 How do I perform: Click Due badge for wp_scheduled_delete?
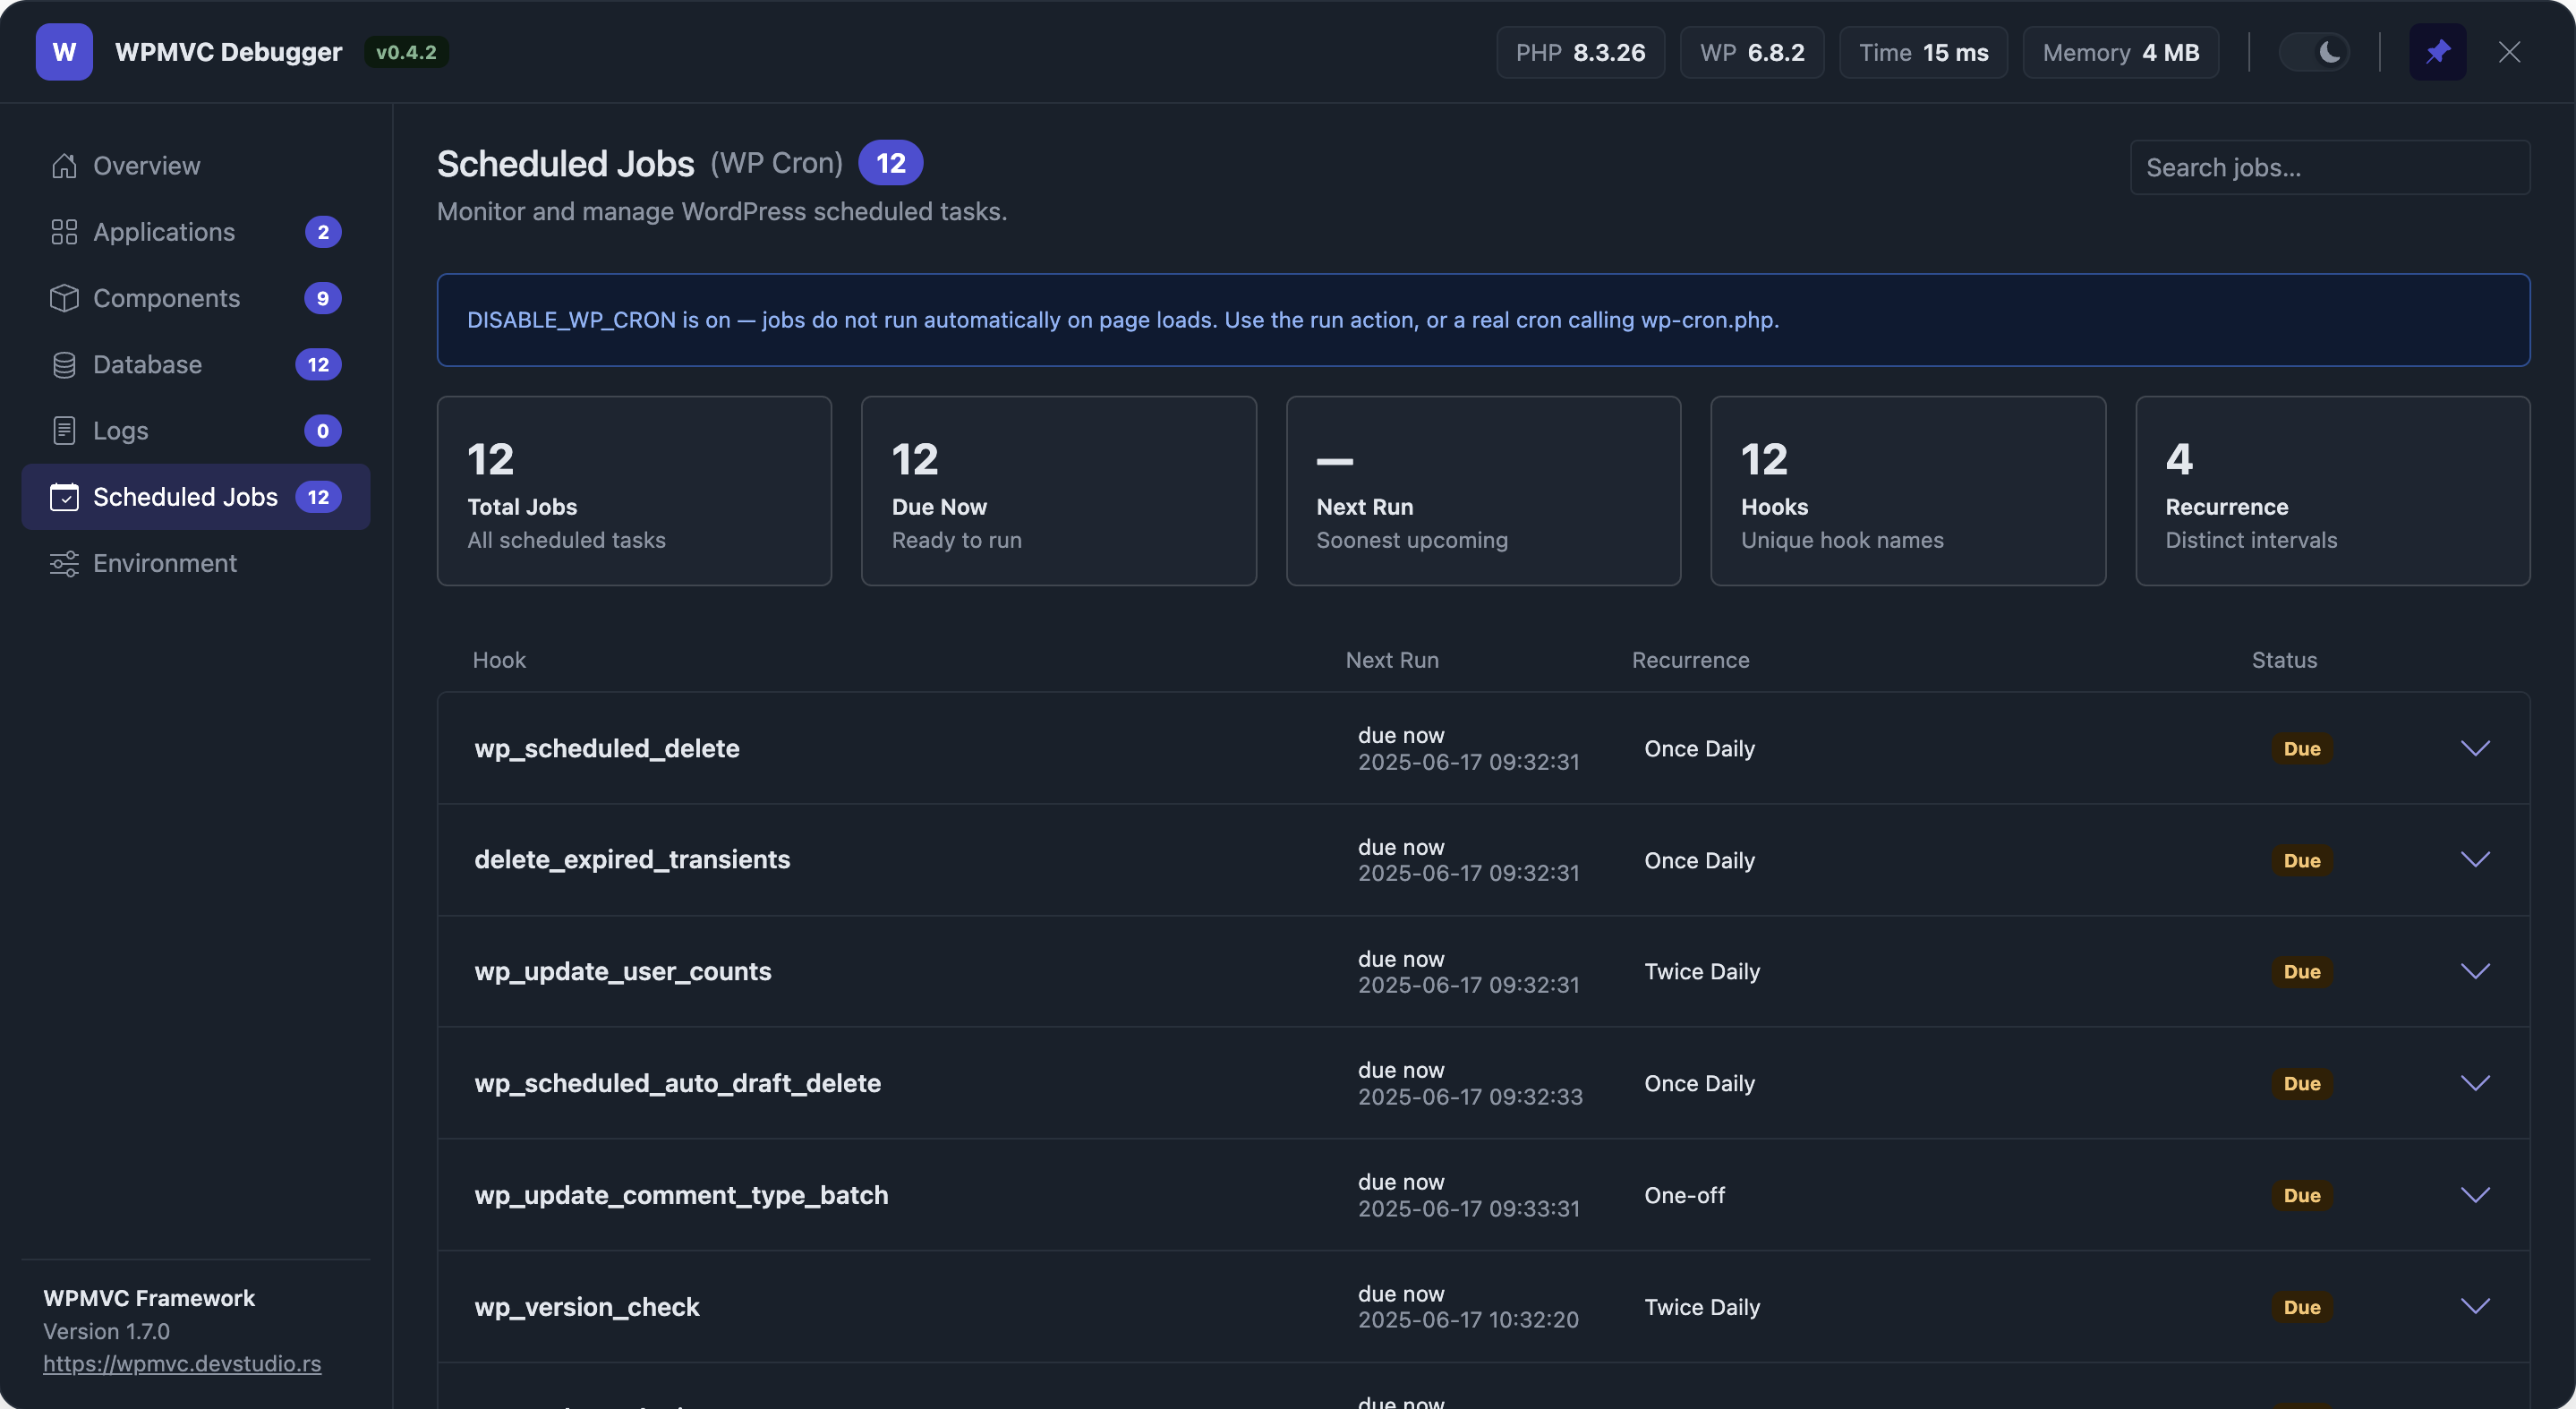(x=2302, y=748)
